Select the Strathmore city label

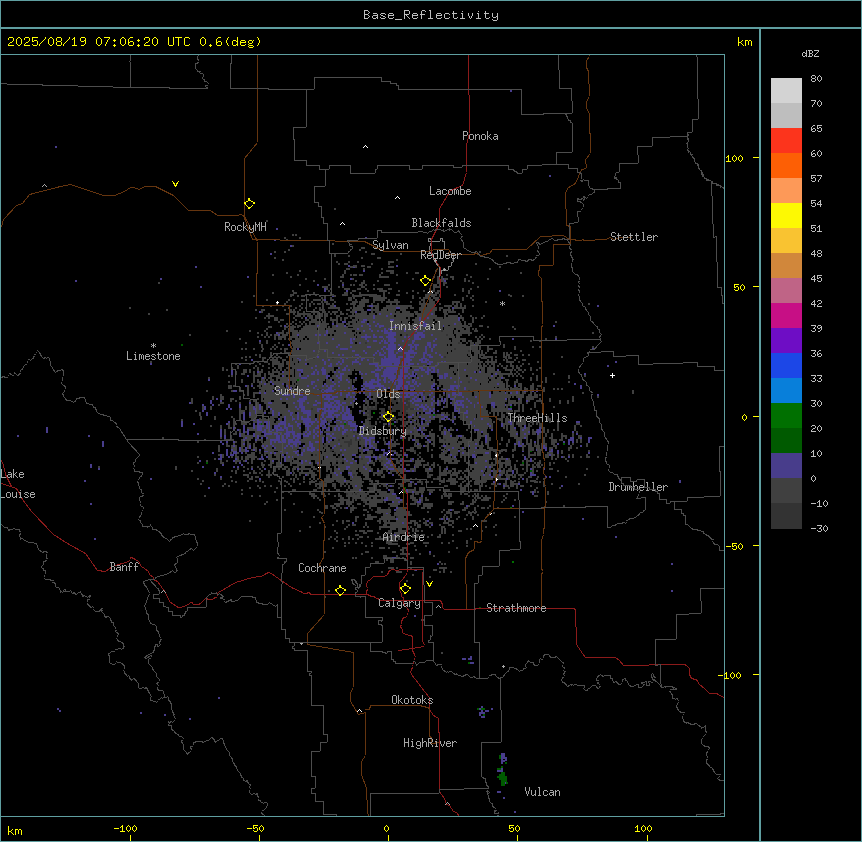tap(516, 608)
